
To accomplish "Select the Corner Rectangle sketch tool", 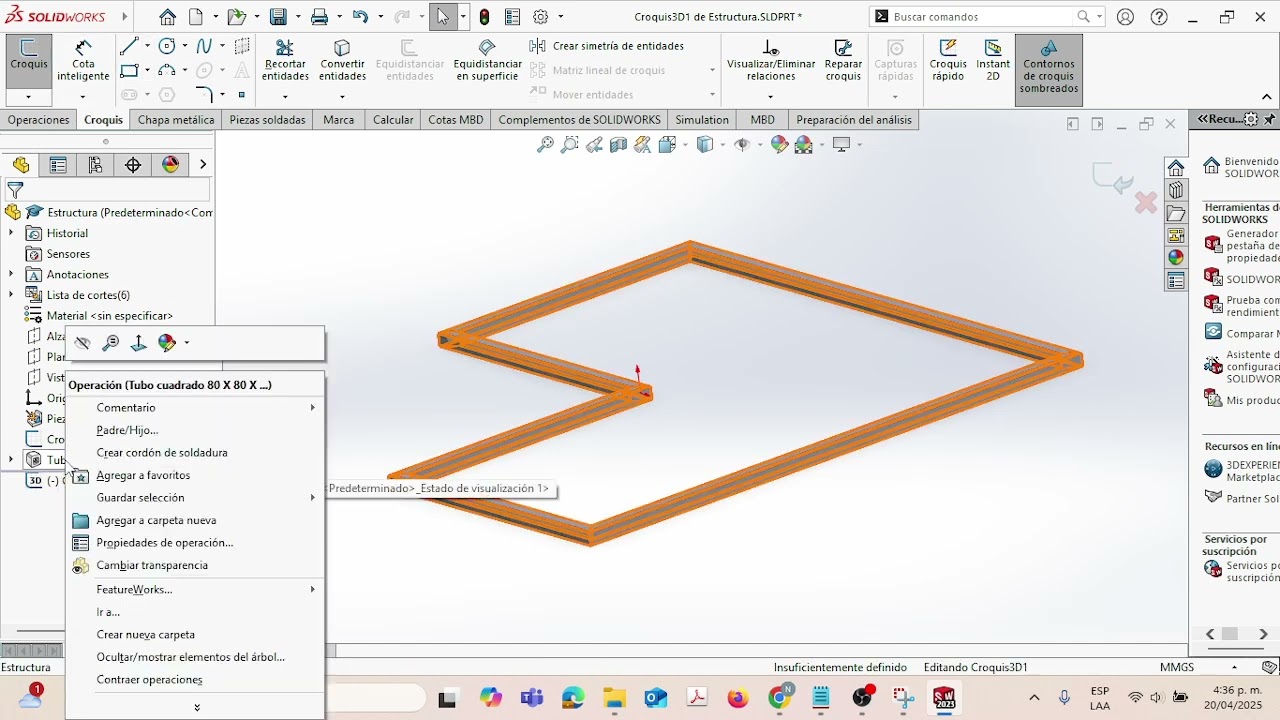I will click(x=129, y=70).
